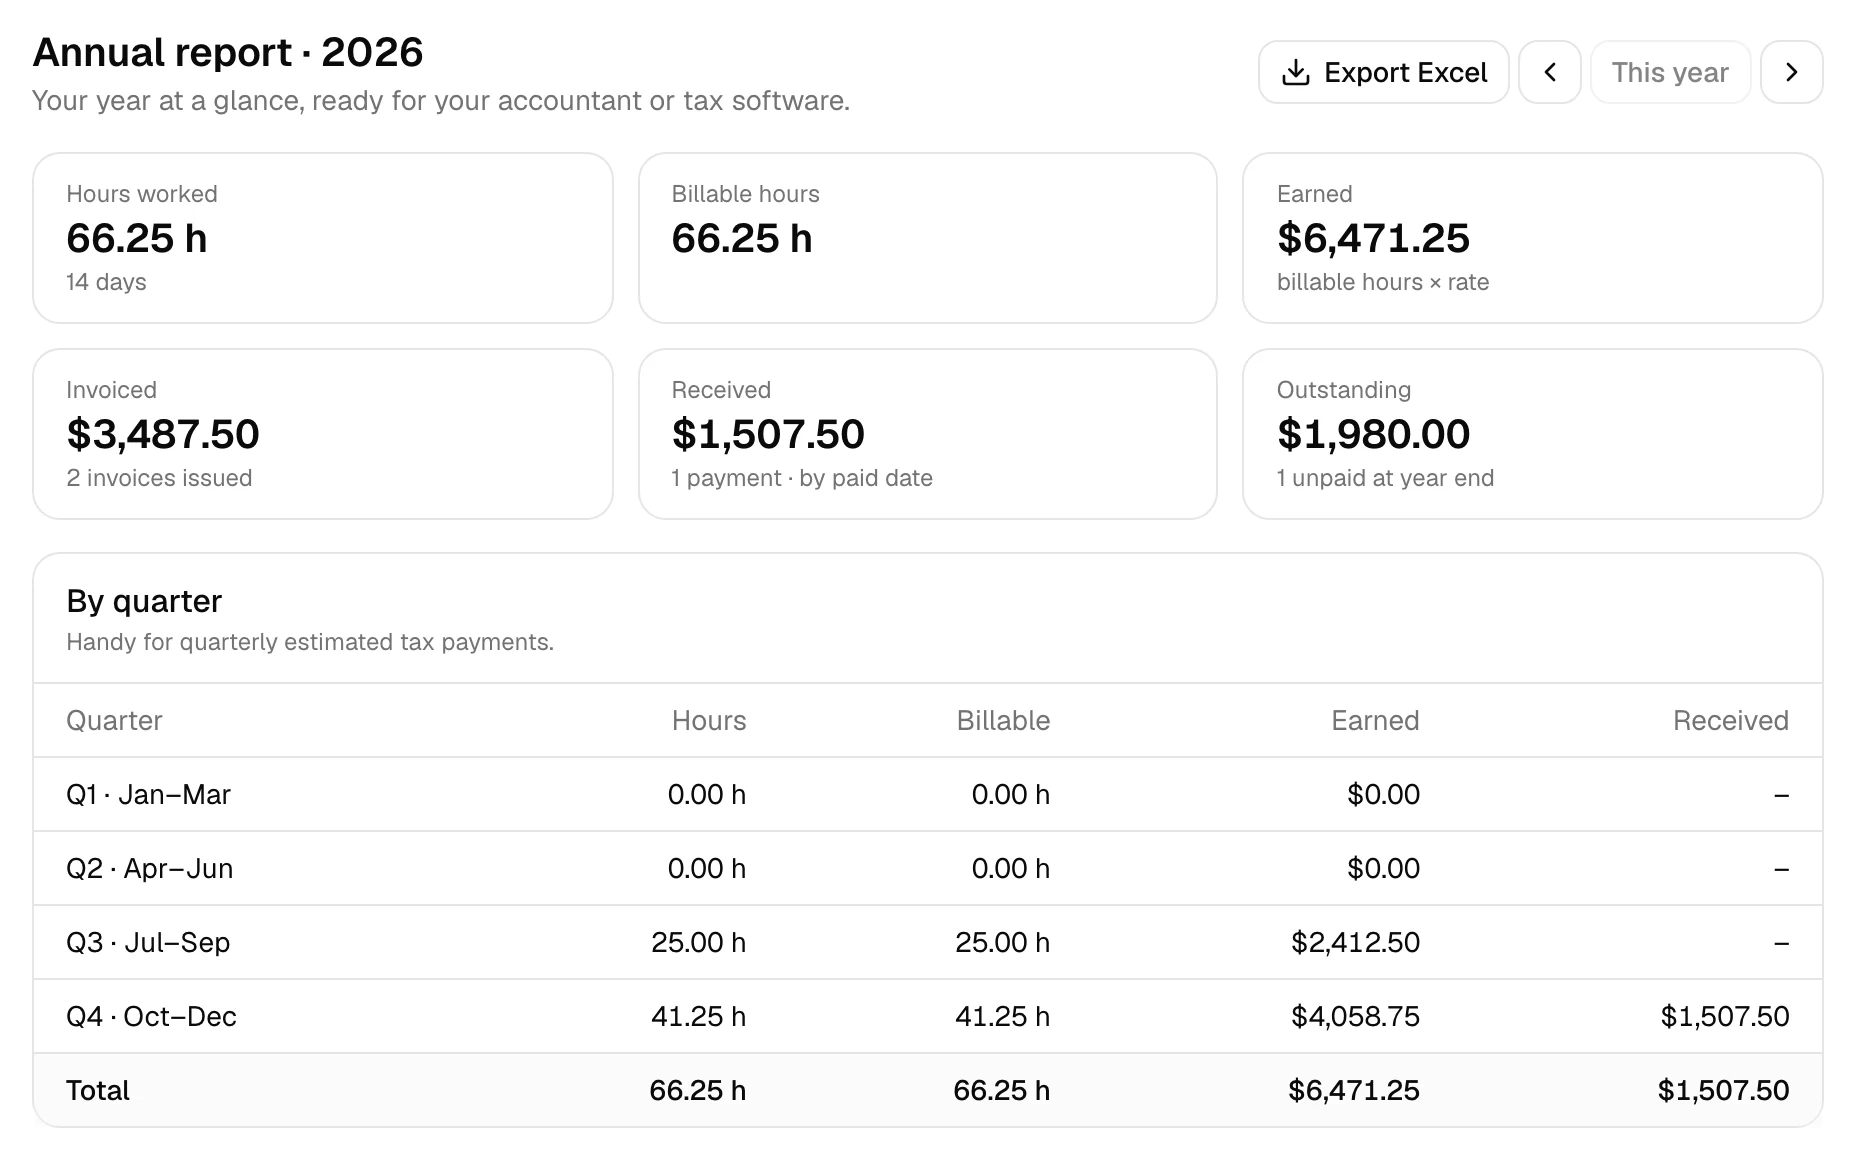
Task: Click the Received column header
Action: point(1731,720)
